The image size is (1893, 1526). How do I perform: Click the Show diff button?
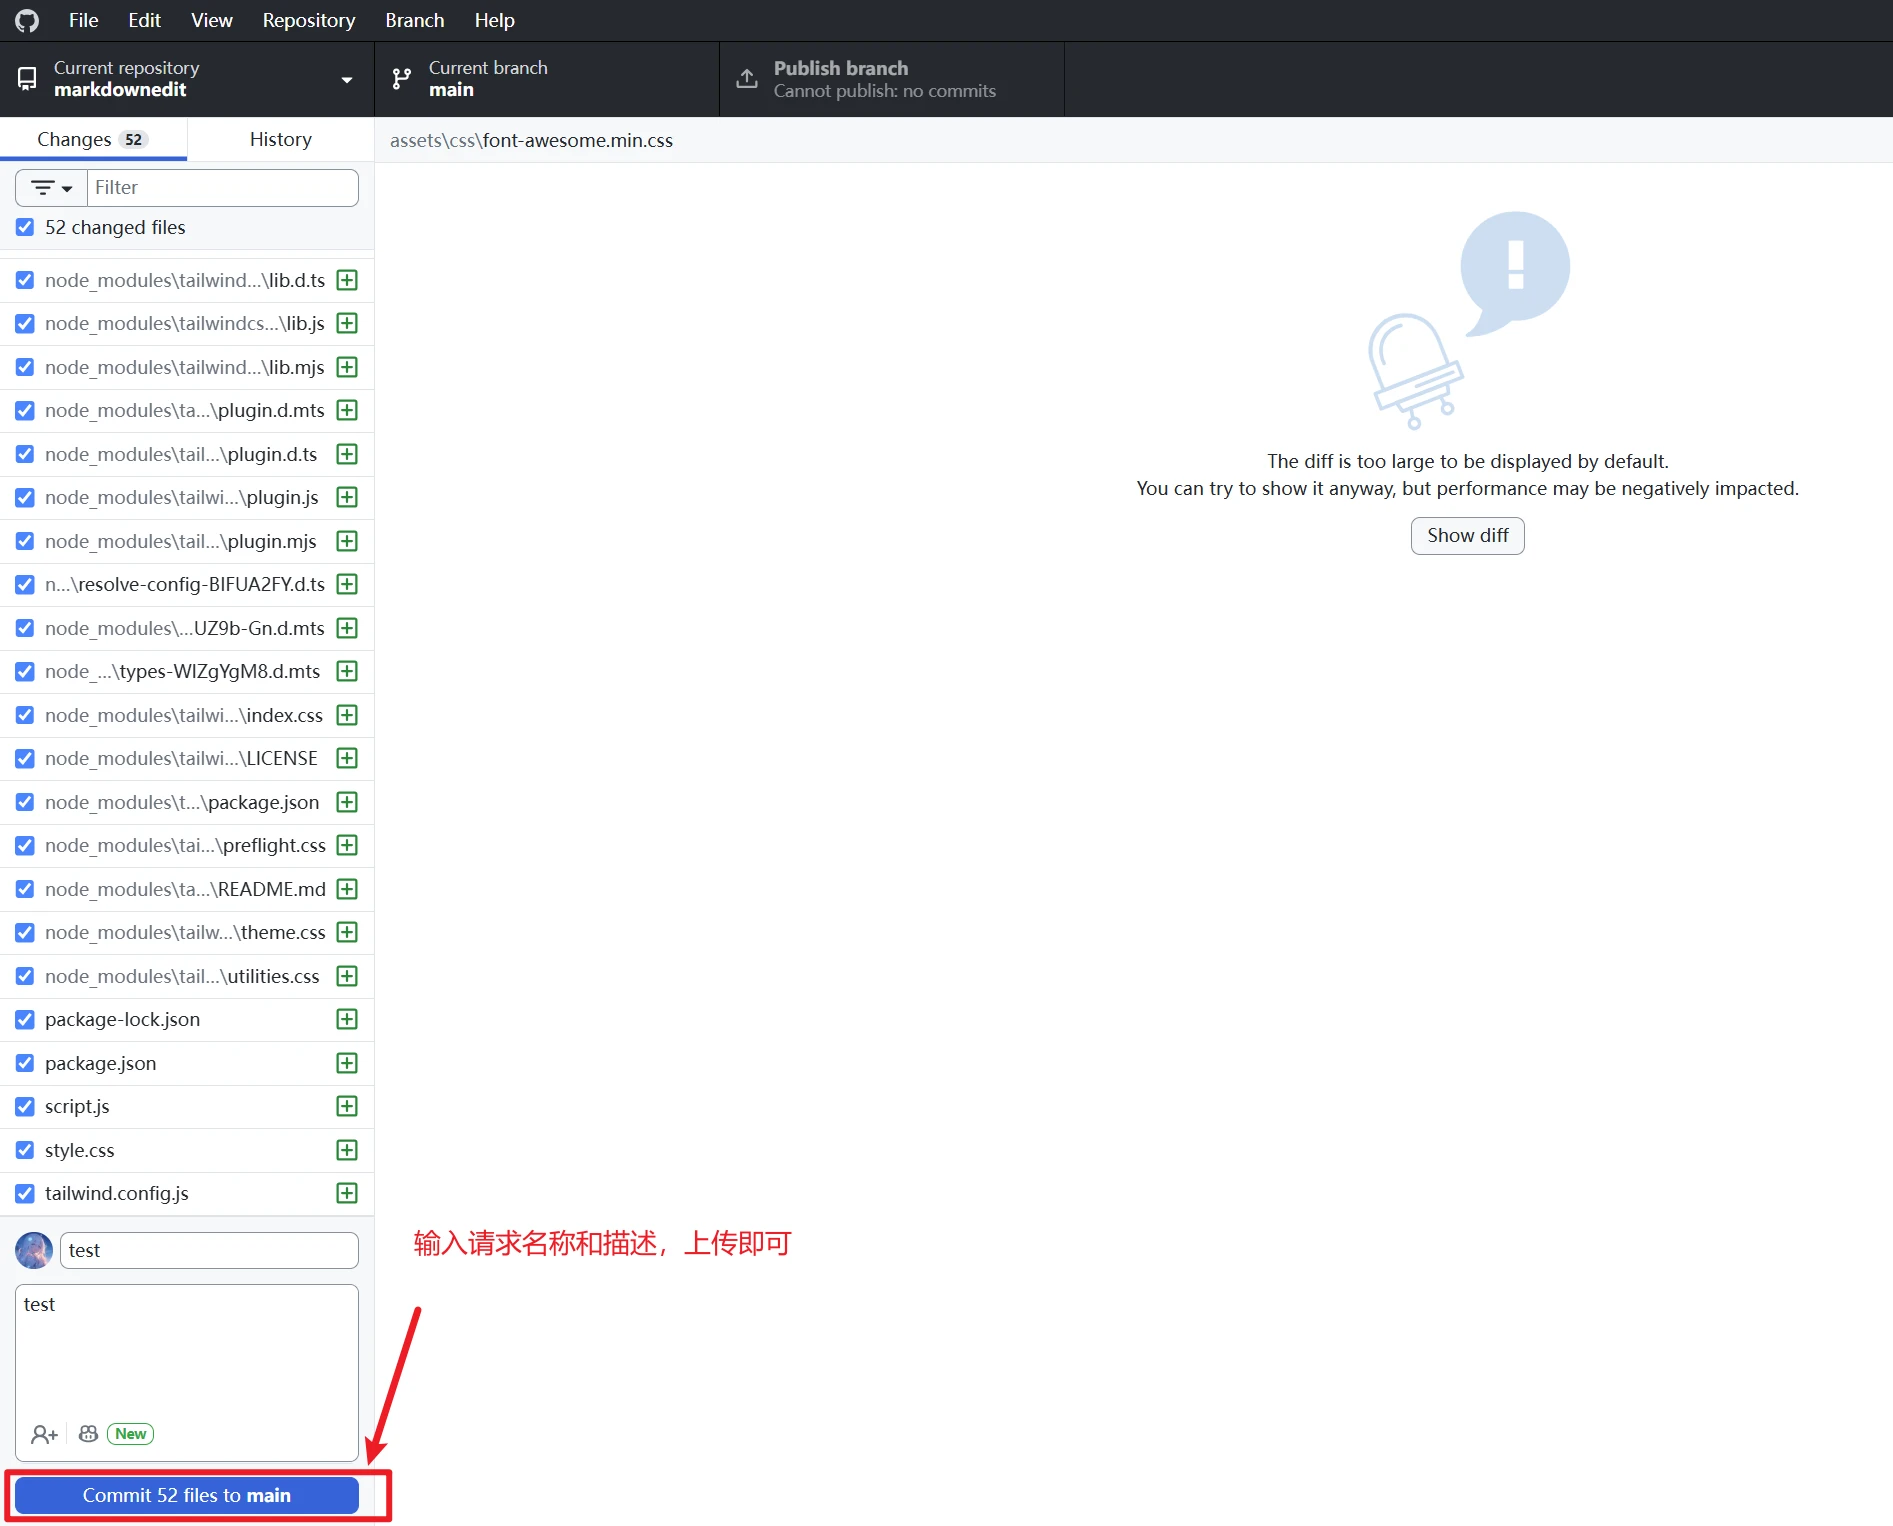pos(1466,535)
